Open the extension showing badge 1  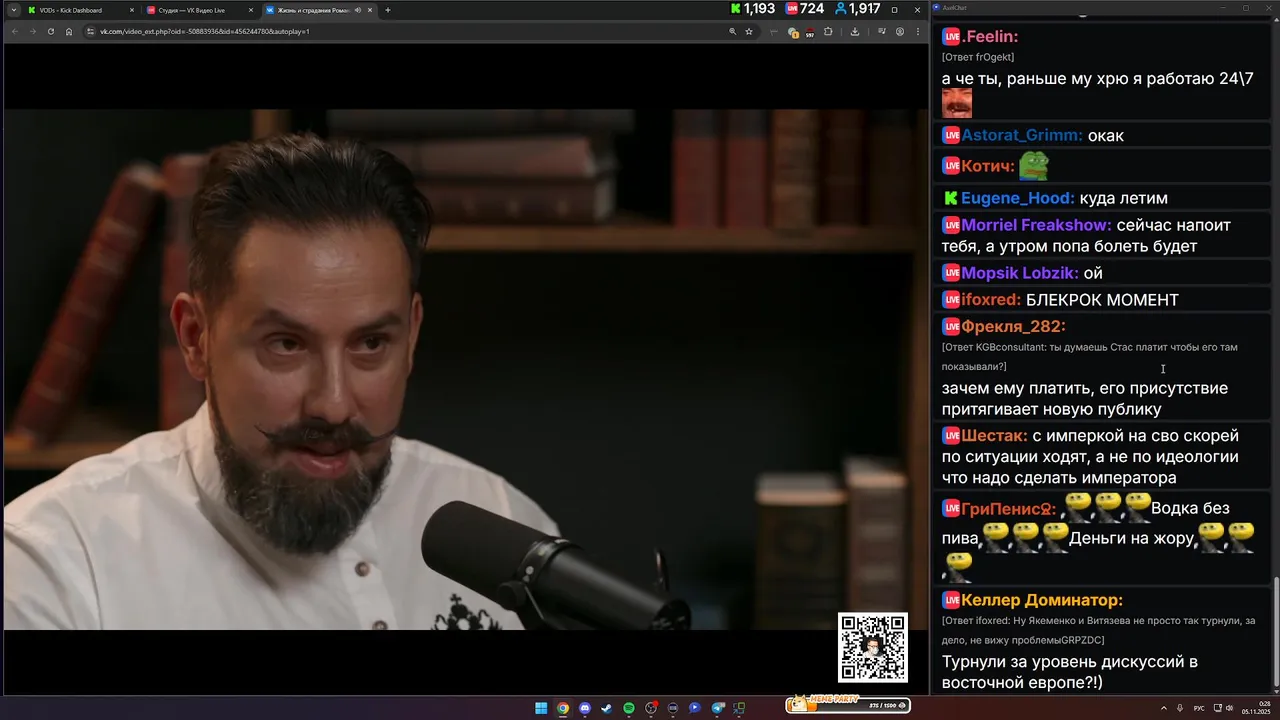[x=793, y=31]
